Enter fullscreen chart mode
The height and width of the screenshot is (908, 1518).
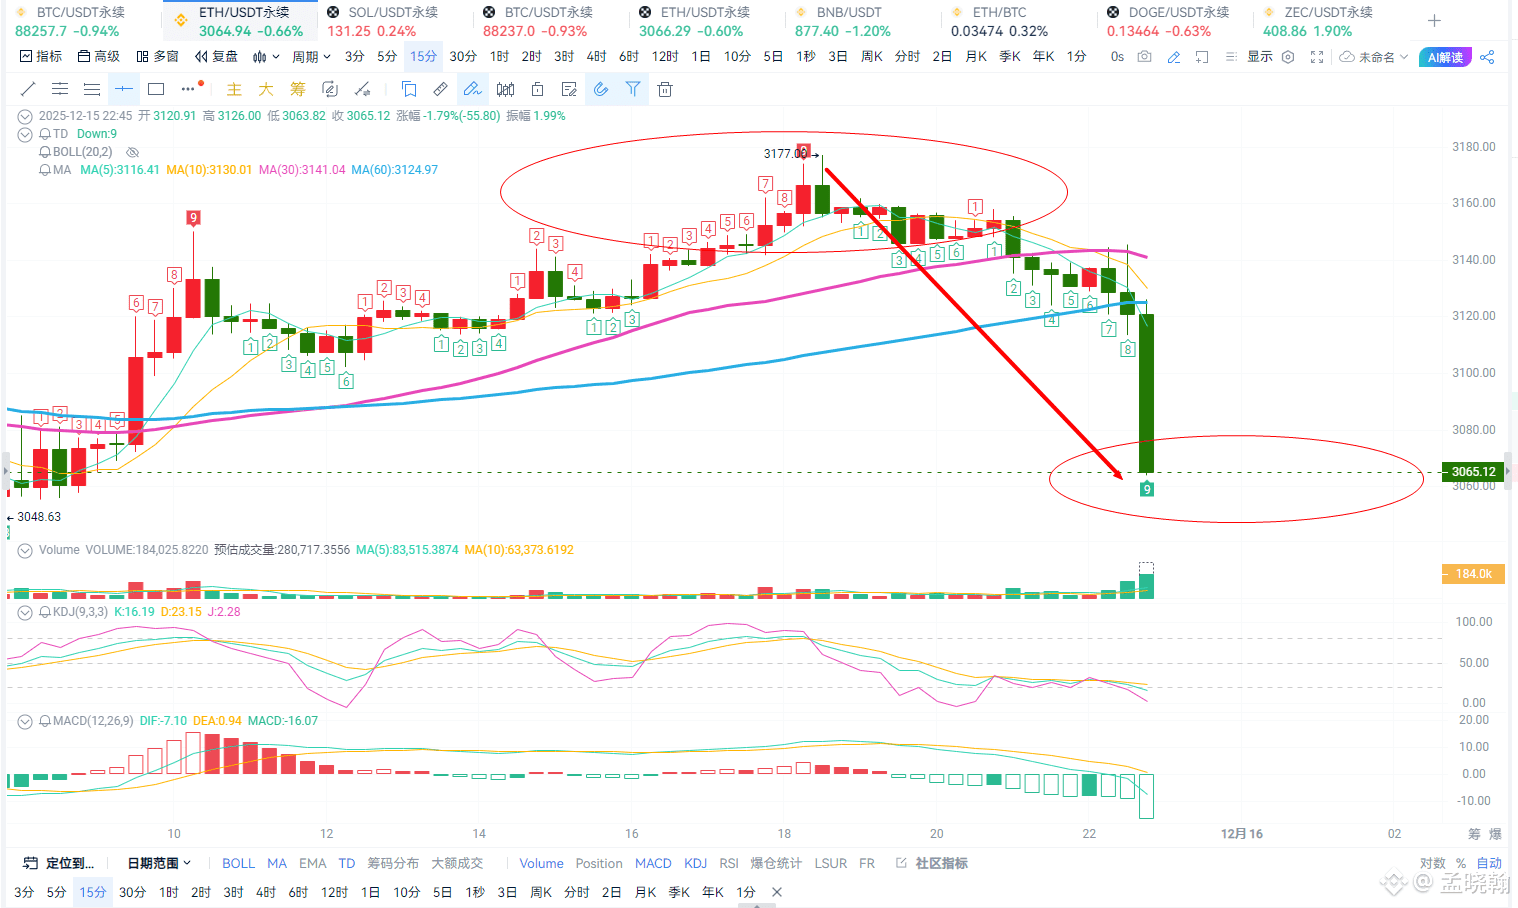coord(1317,57)
